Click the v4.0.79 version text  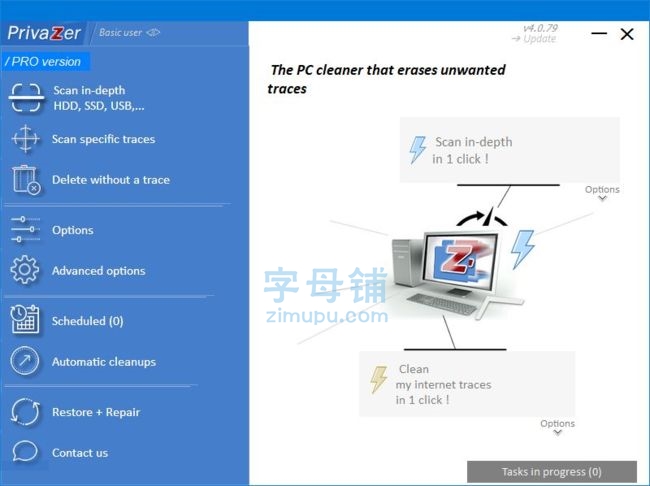click(541, 28)
